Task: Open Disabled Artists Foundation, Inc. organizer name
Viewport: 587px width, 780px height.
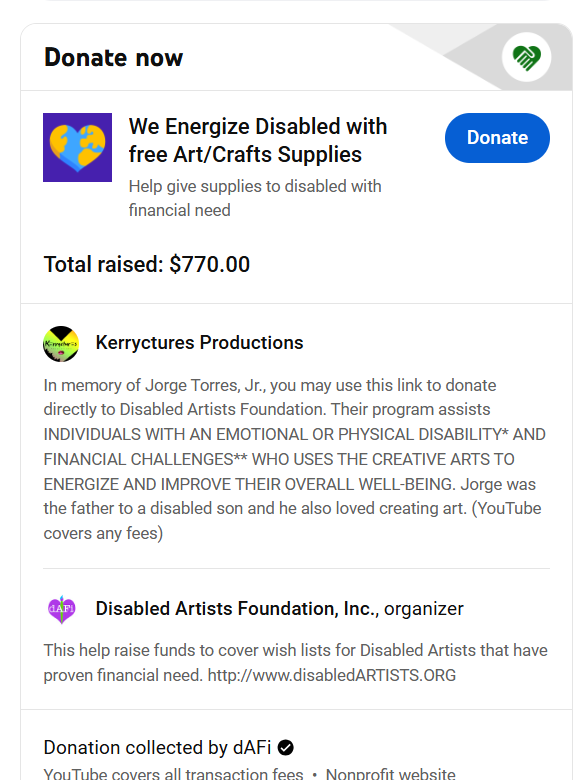Action: 237,609
